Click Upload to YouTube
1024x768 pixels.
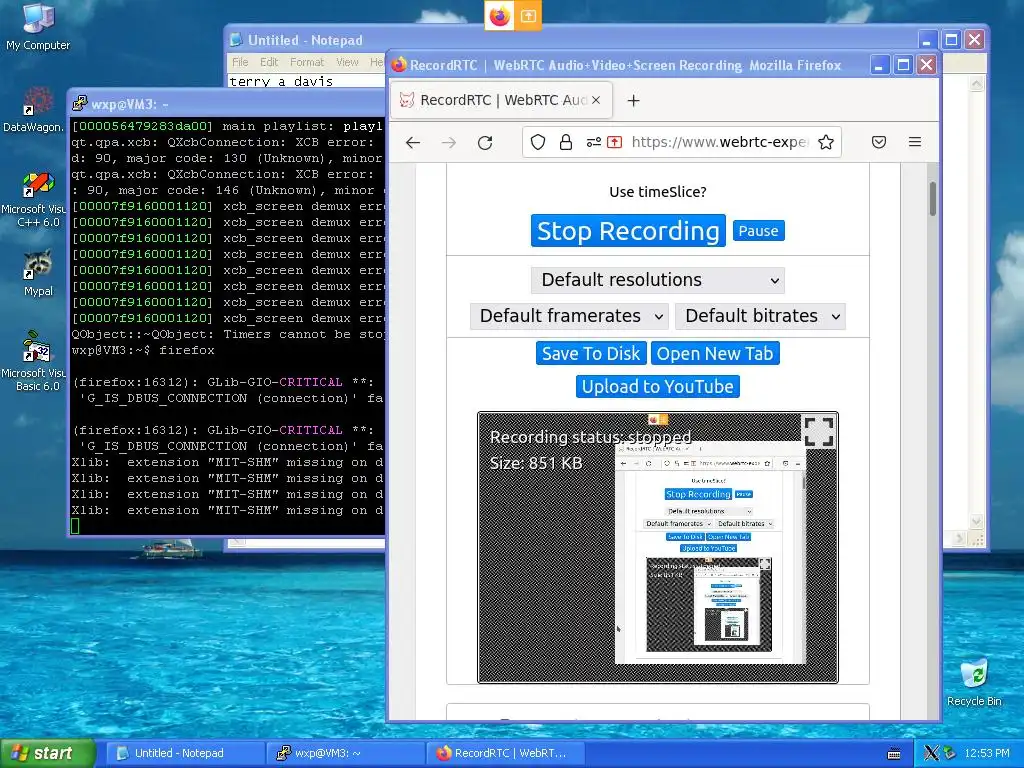(x=658, y=386)
